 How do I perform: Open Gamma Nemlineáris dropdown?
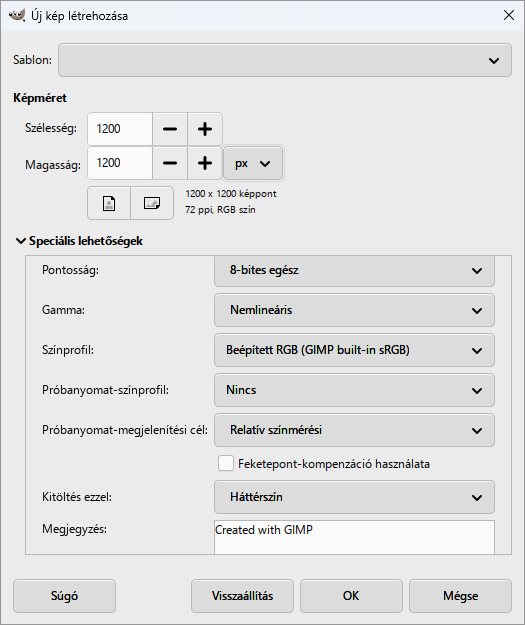(x=354, y=310)
